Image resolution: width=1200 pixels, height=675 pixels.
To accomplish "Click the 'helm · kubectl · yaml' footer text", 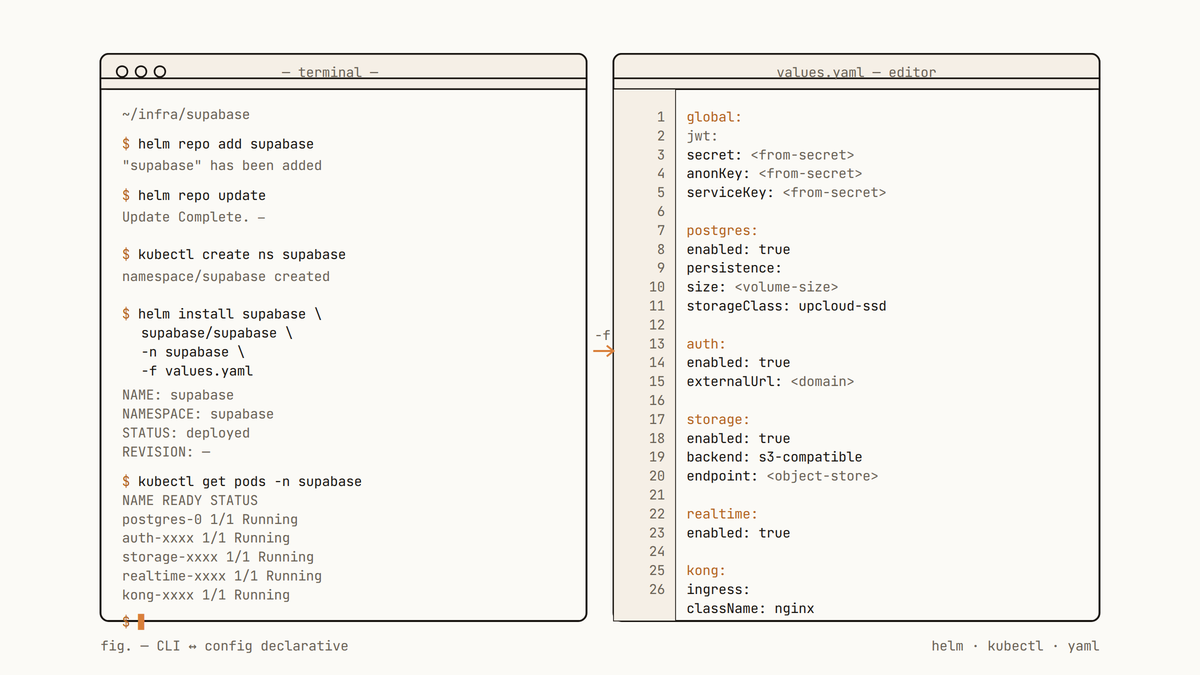I will (1015, 646).
